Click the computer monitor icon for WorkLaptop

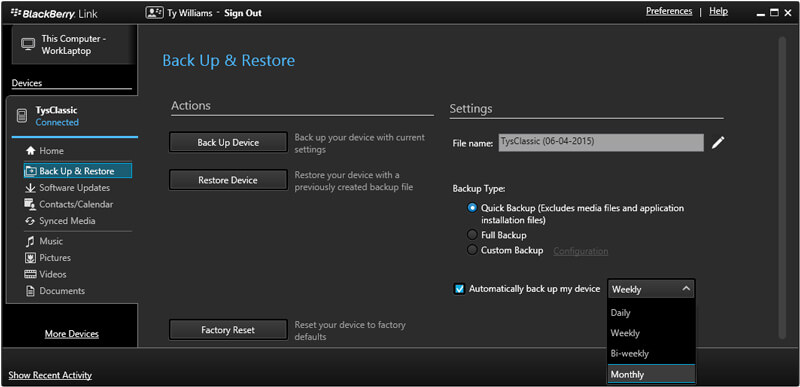point(28,44)
